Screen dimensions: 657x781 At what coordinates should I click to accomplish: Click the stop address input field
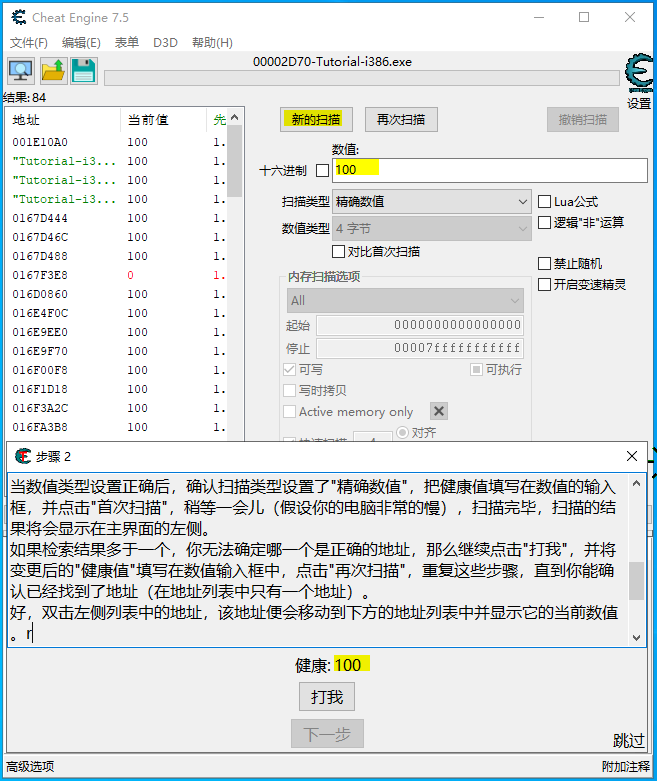coord(420,348)
